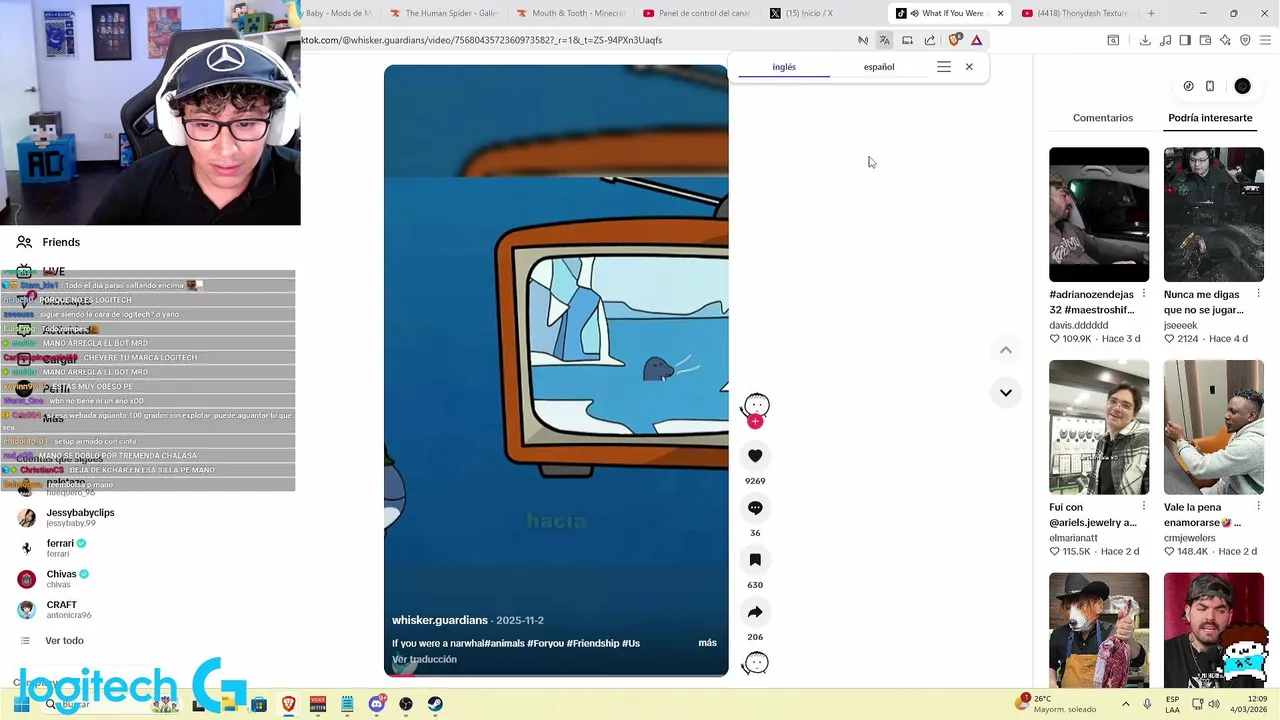The width and height of the screenshot is (1280, 720).
Task: Open a new browser tab
Action: [x=1151, y=13]
